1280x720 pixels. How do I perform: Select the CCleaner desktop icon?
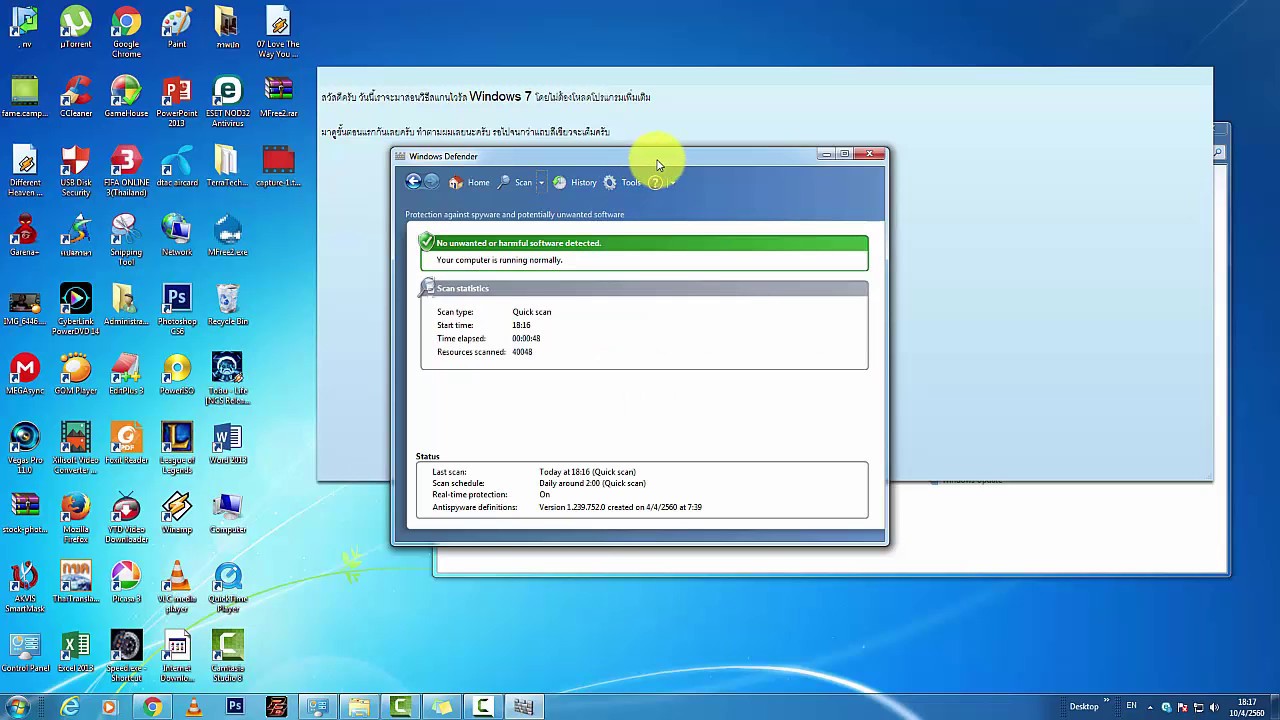(x=76, y=97)
